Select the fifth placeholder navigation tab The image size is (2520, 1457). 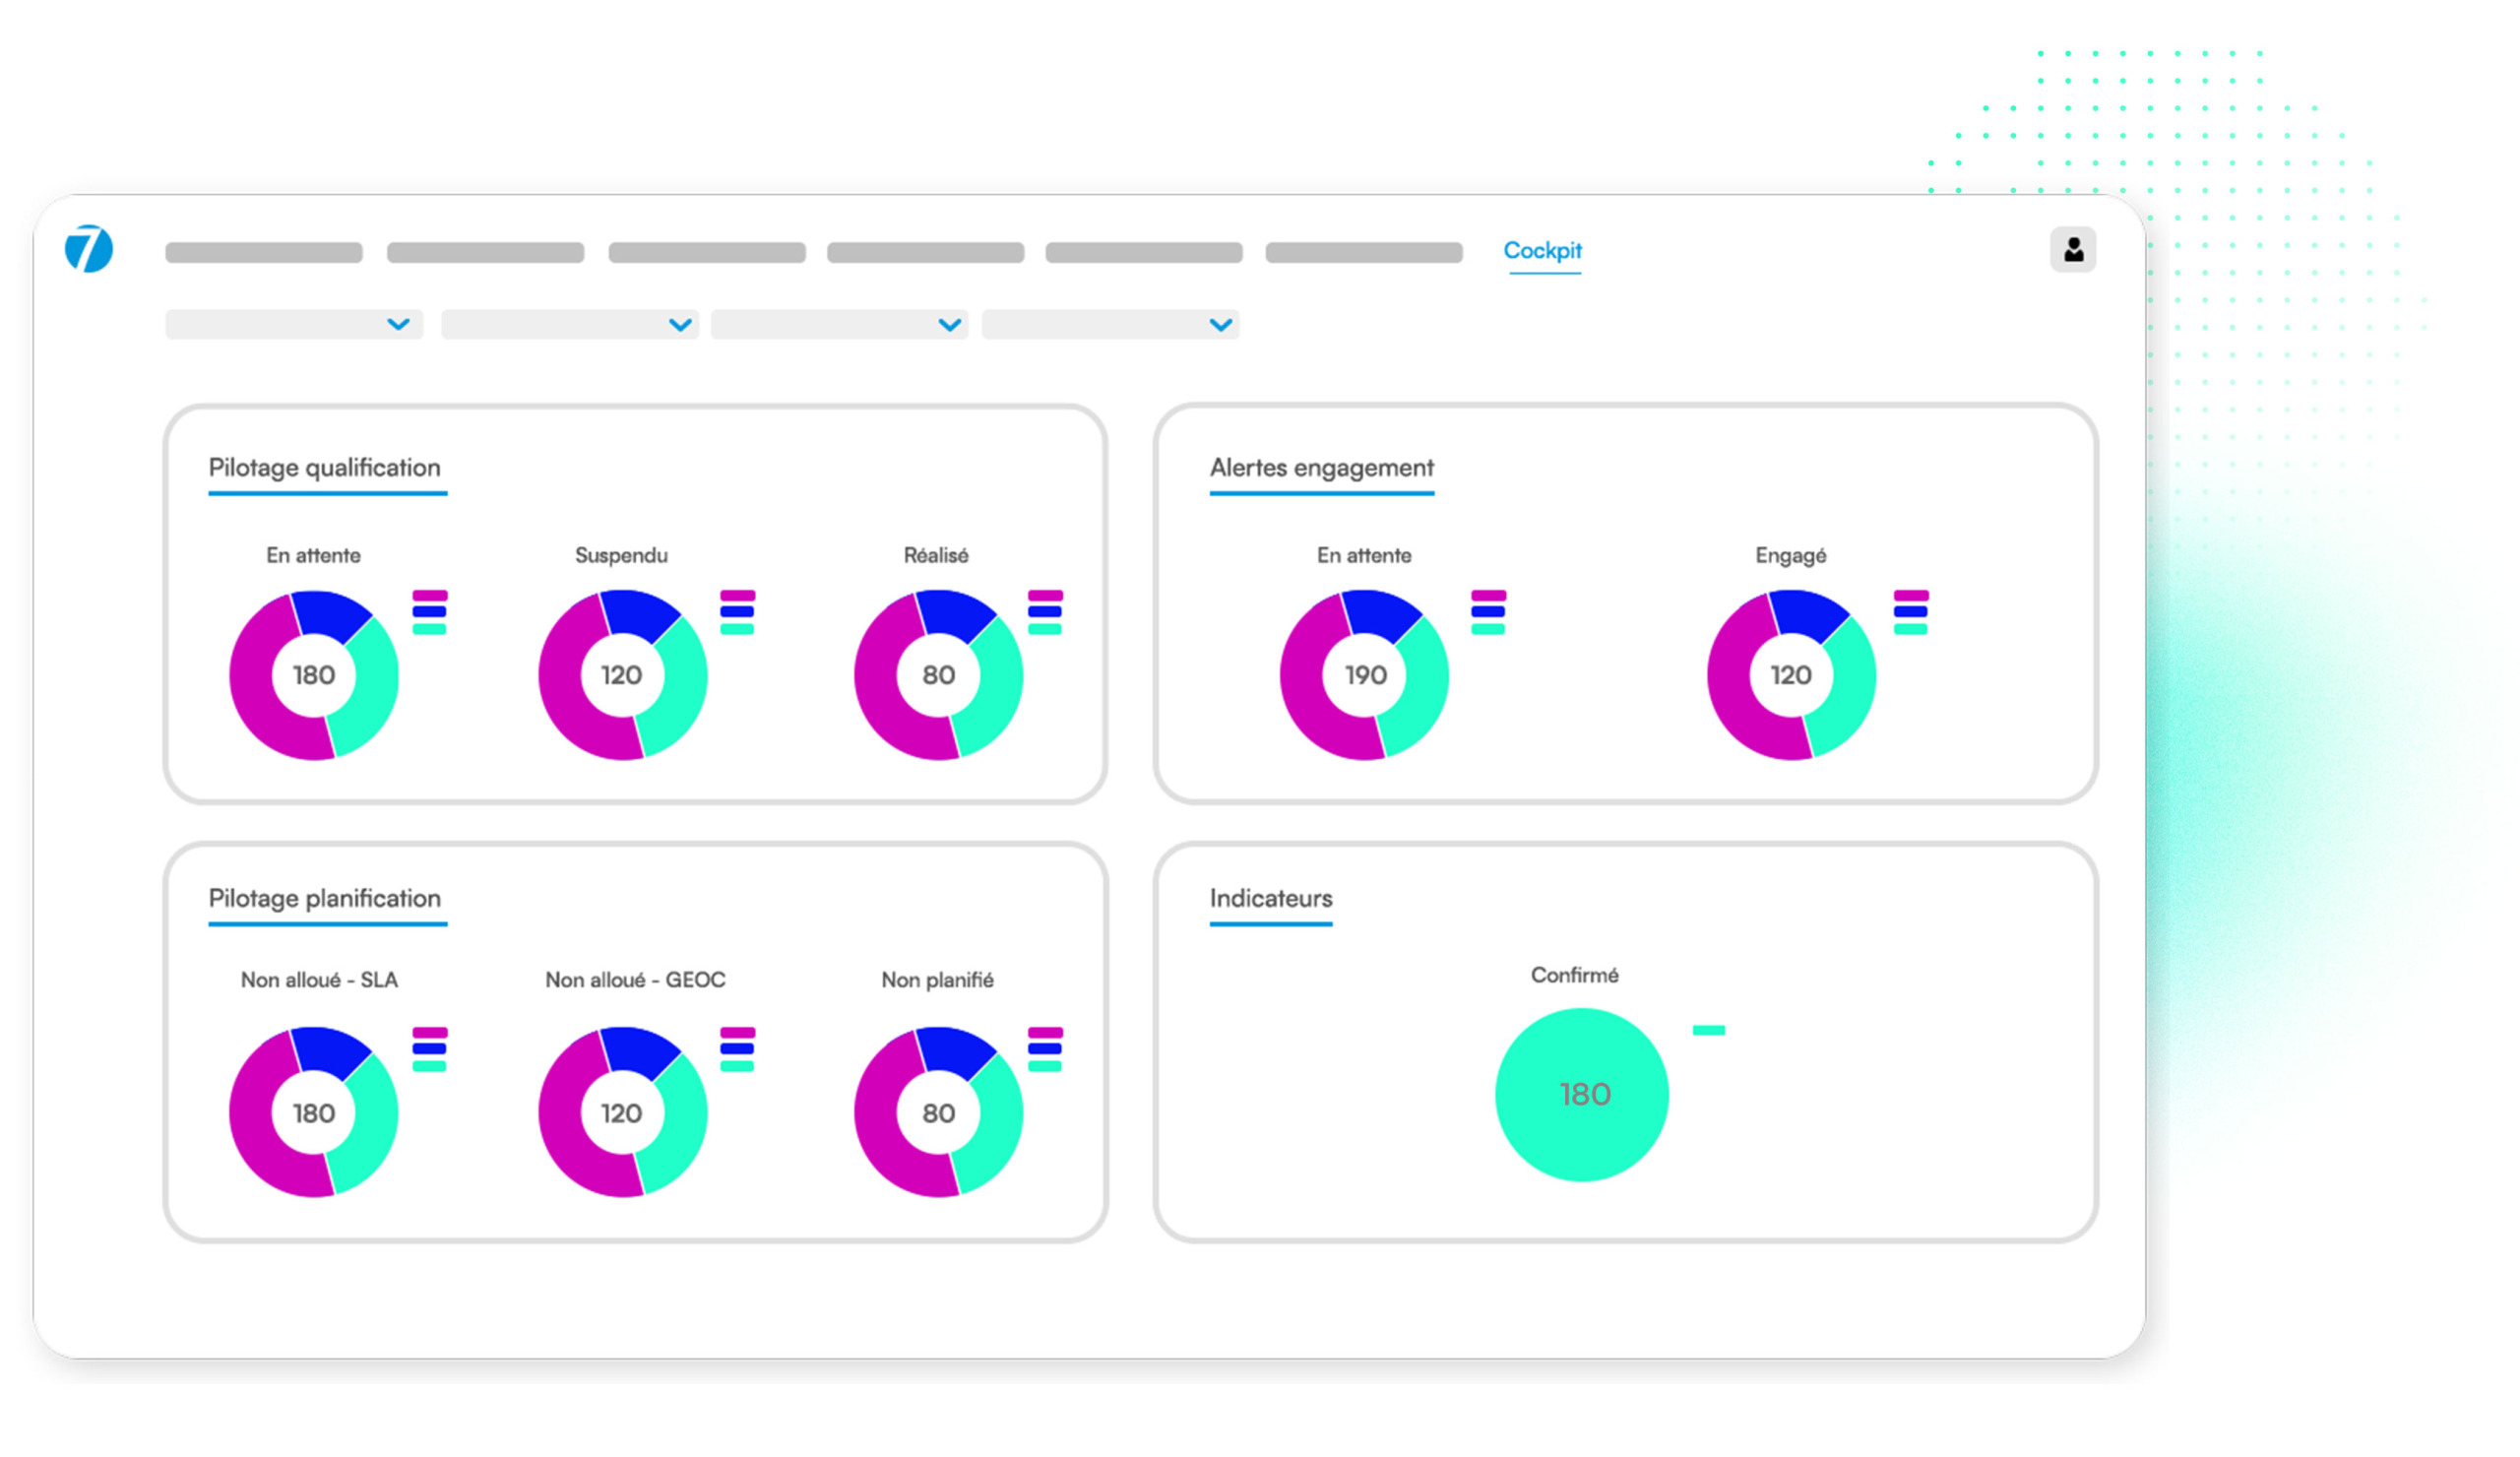[1144, 252]
